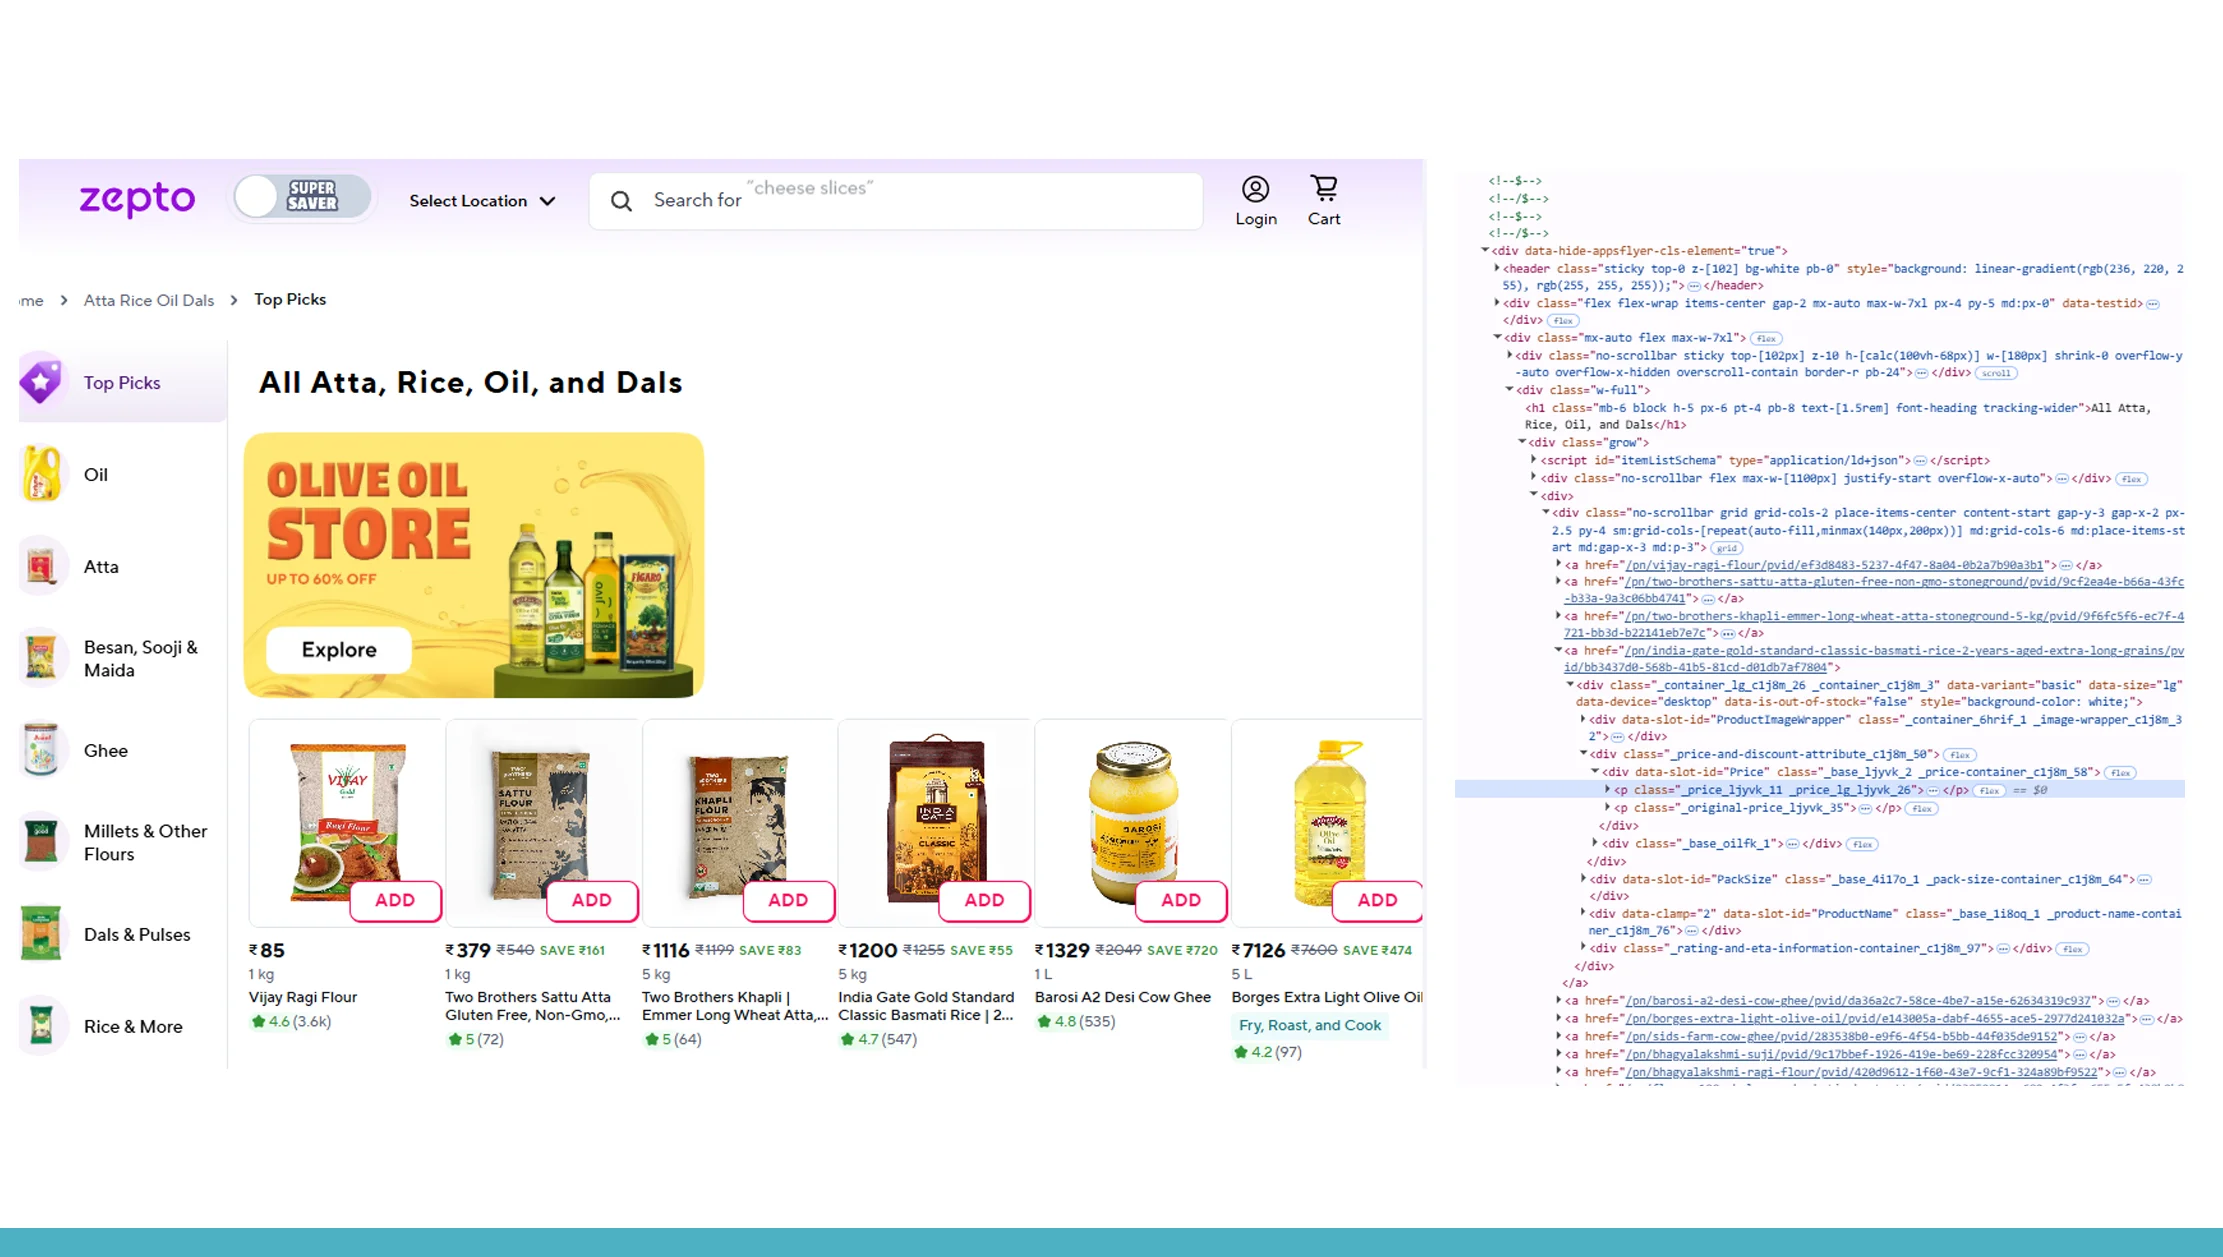
Task: Focus the search input field
Action: pos(895,201)
